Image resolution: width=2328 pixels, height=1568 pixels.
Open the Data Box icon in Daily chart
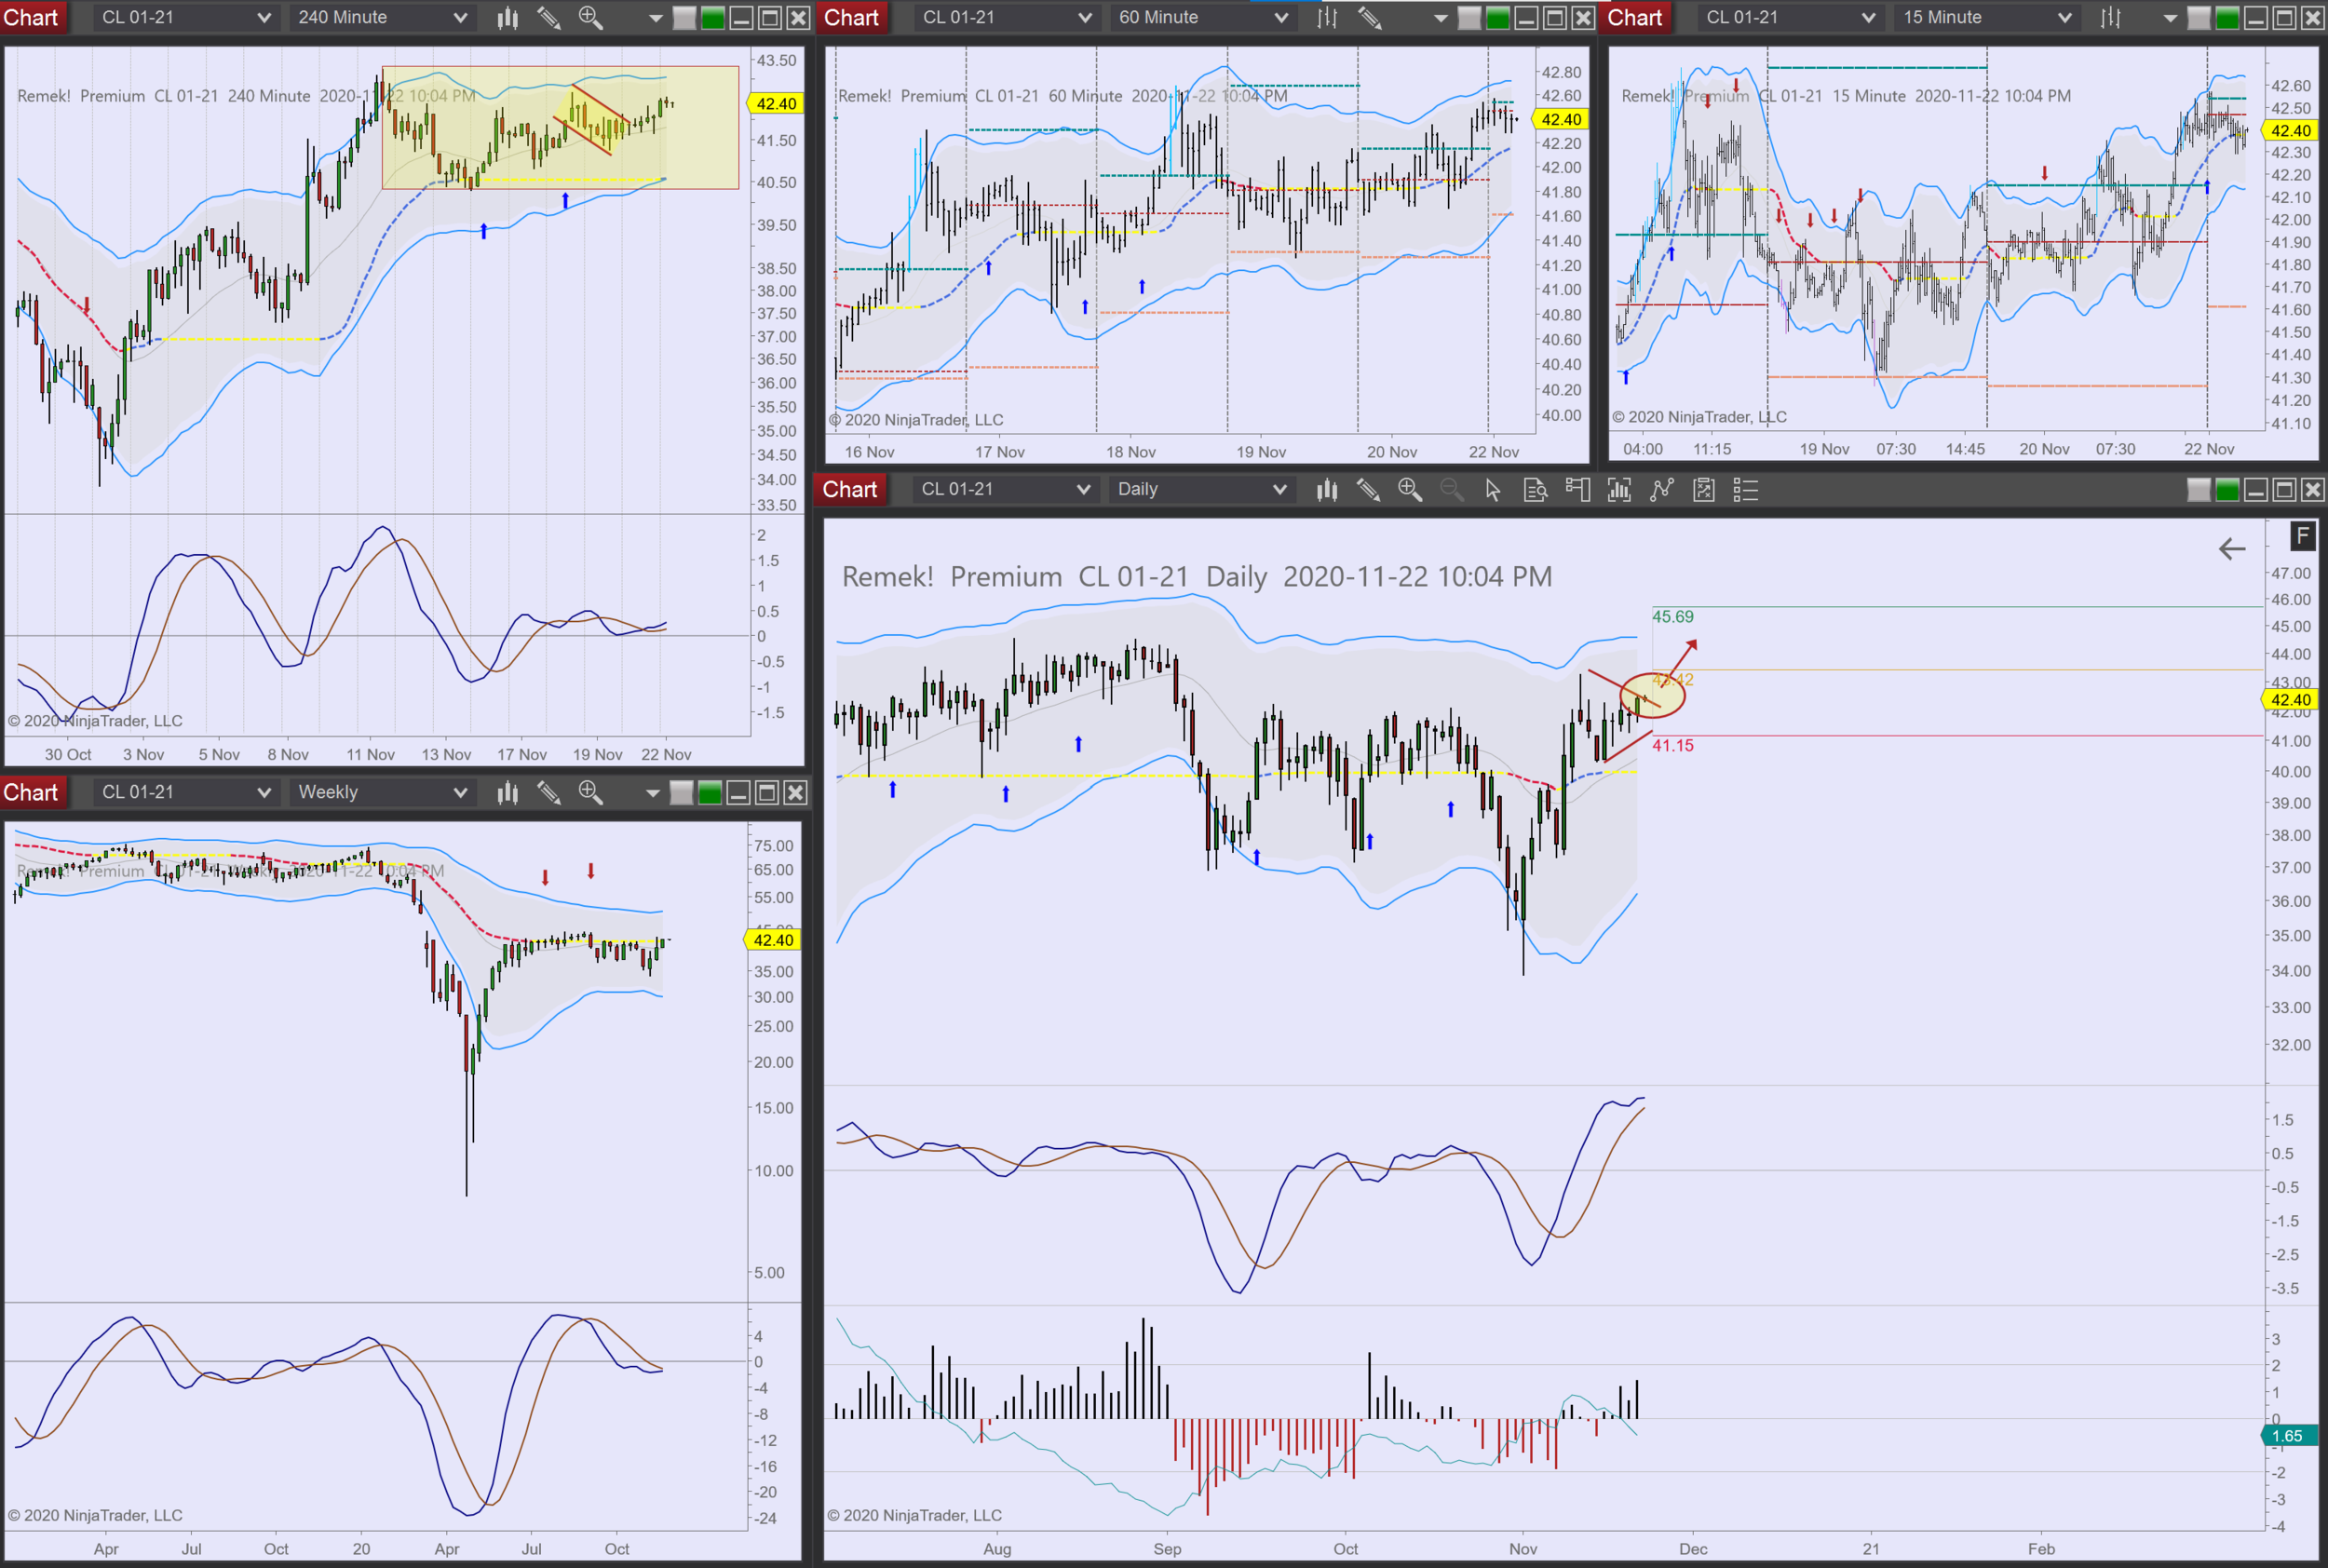click(1535, 489)
